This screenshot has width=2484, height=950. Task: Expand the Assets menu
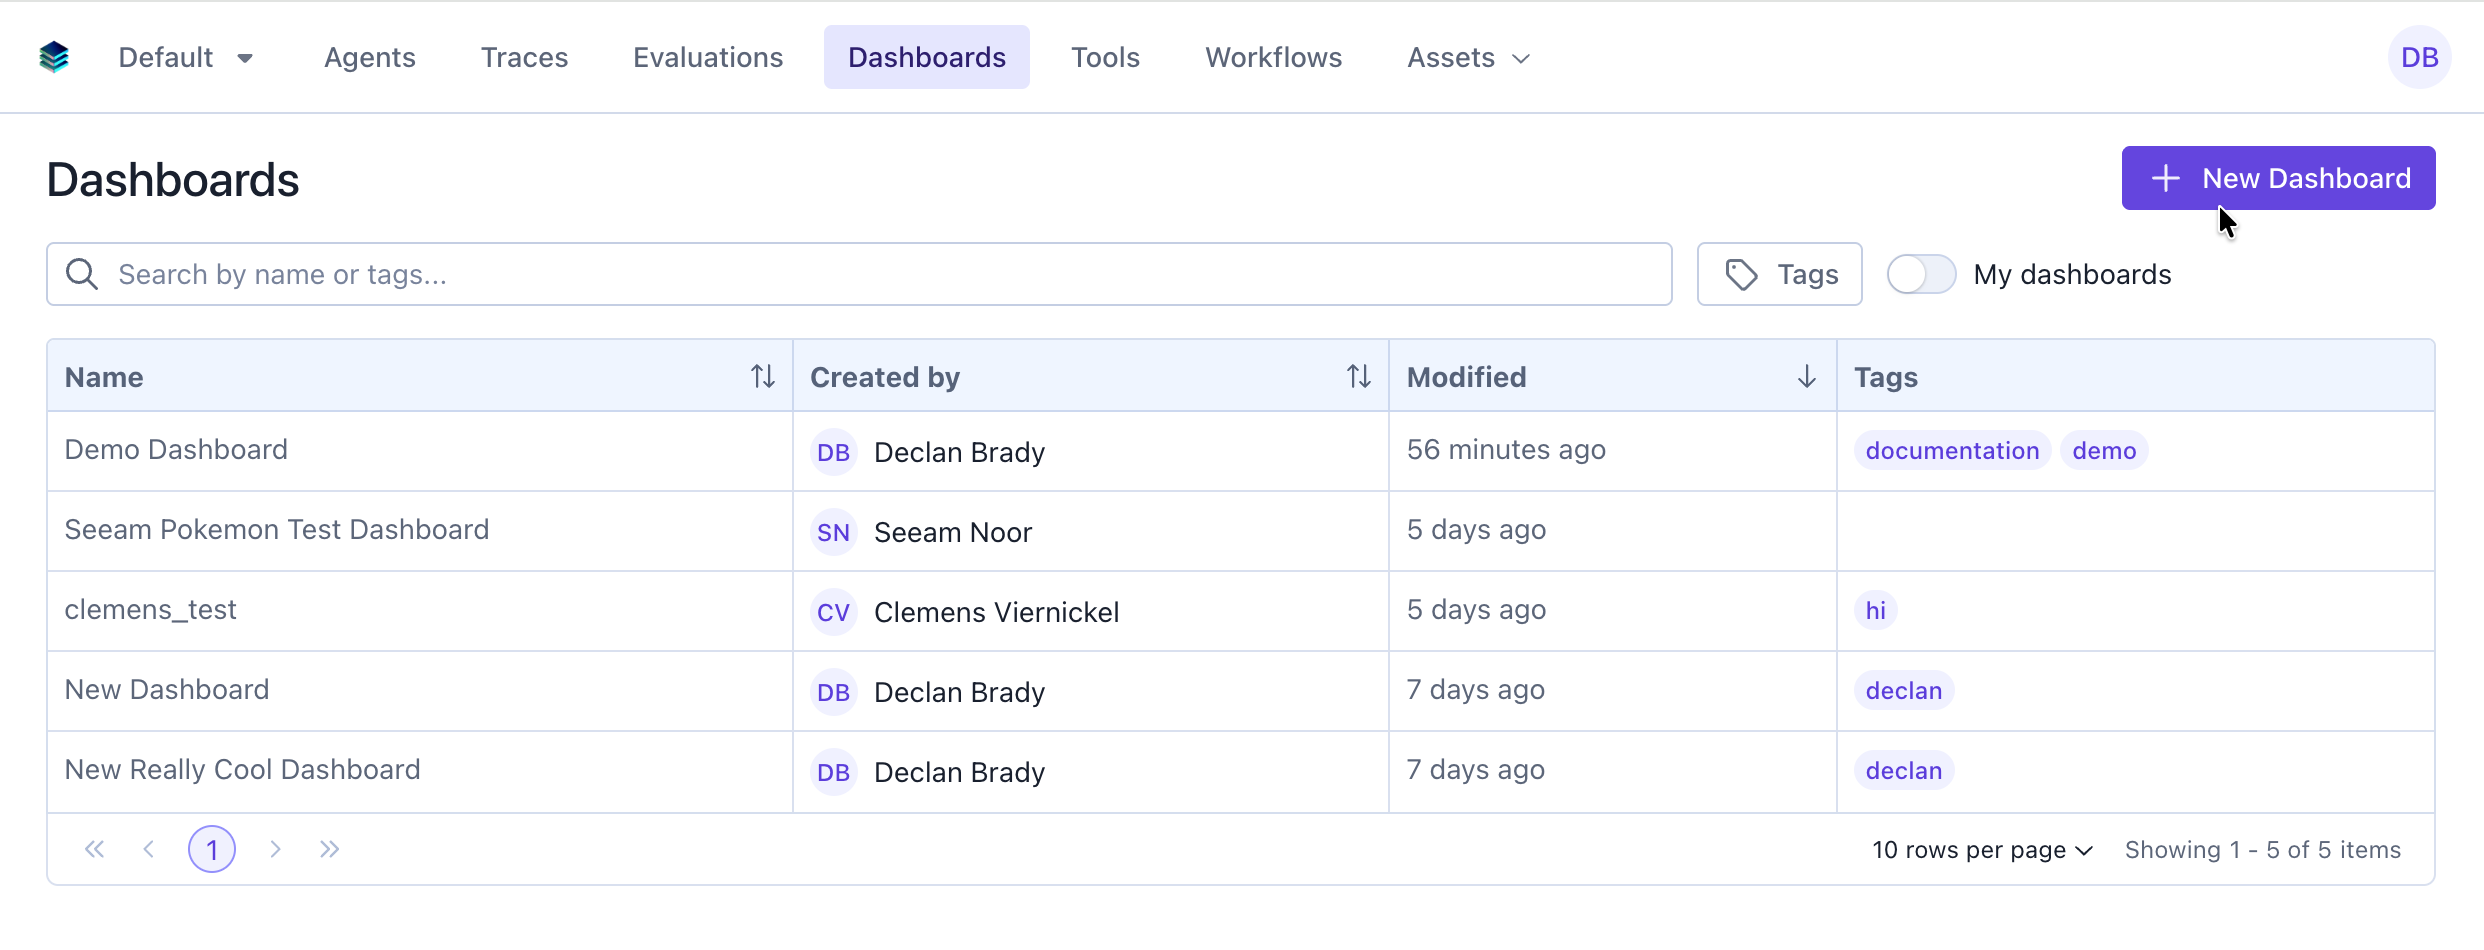(1468, 57)
